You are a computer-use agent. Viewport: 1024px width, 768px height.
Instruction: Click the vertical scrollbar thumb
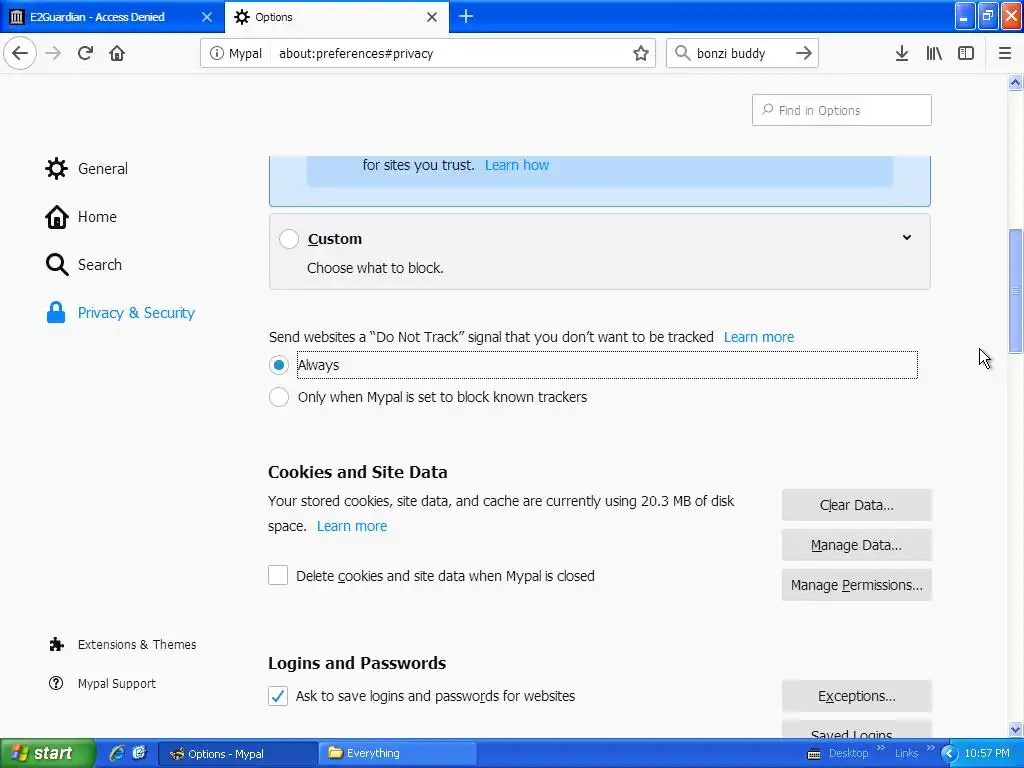(x=1015, y=291)
